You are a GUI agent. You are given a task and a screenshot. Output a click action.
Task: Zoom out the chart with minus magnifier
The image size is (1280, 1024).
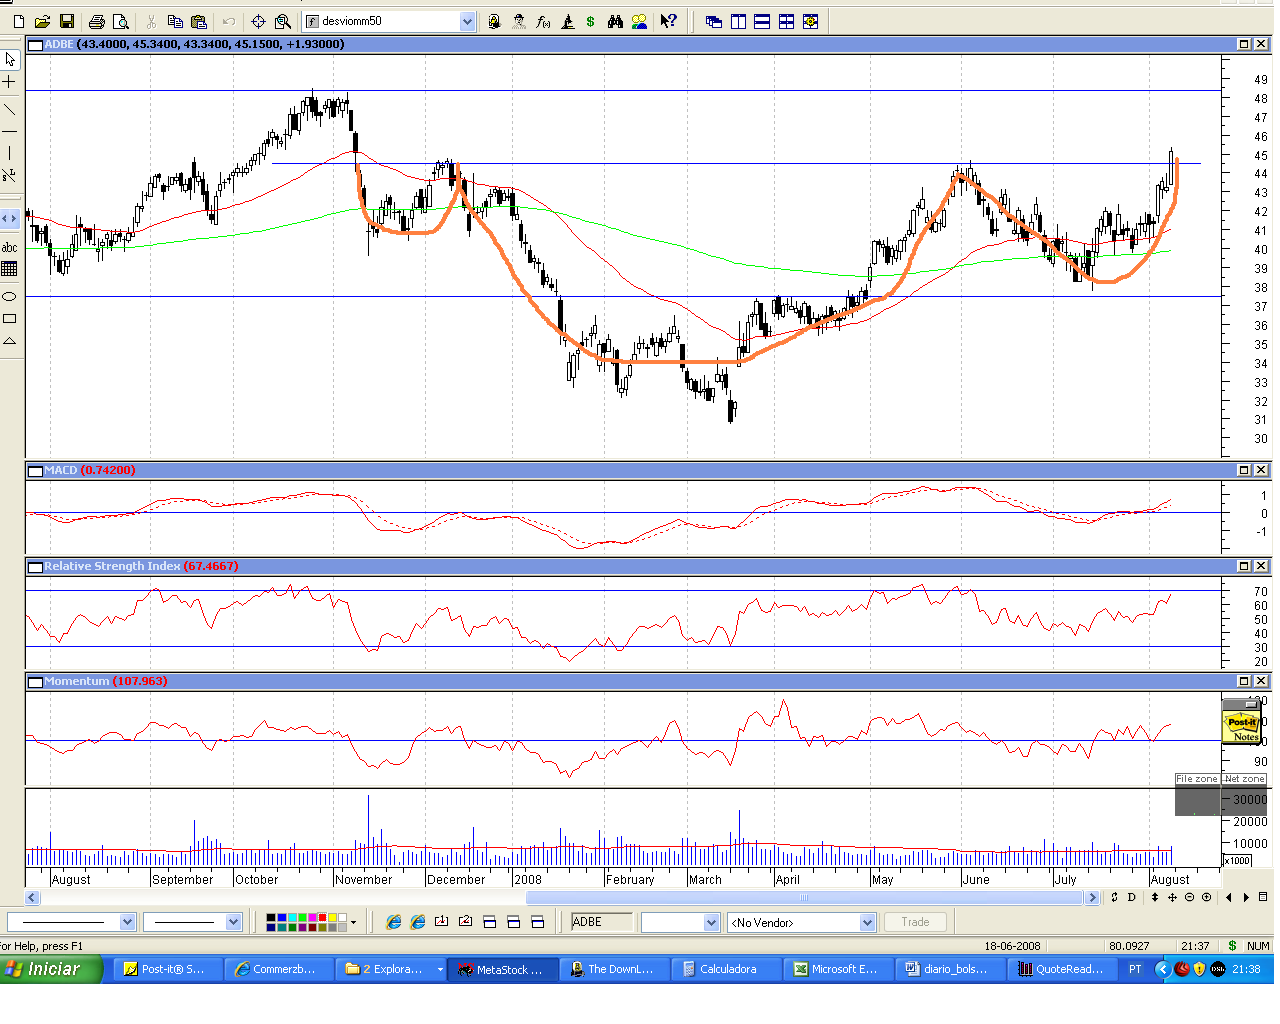[x=1189, y=897]
